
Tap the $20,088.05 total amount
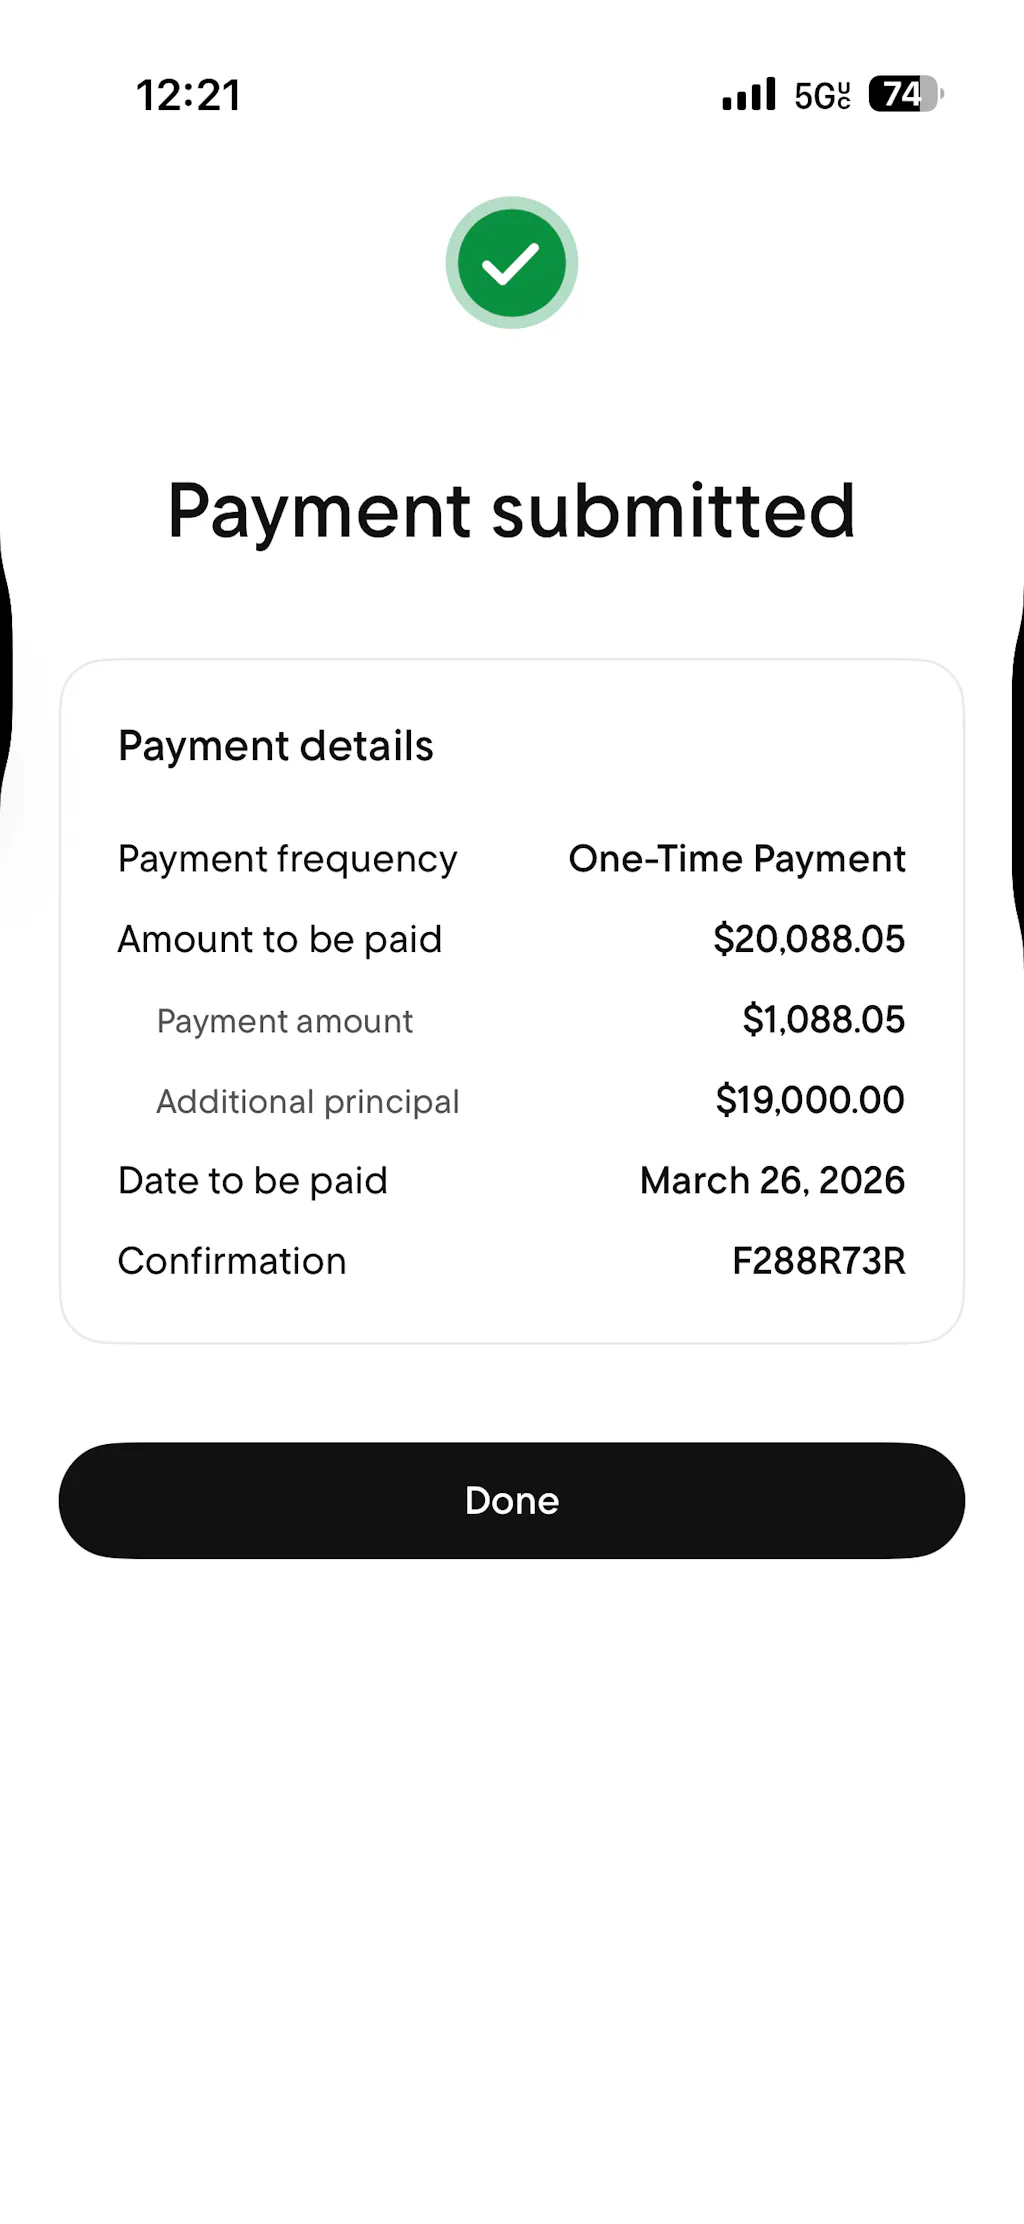coord(808,939)
